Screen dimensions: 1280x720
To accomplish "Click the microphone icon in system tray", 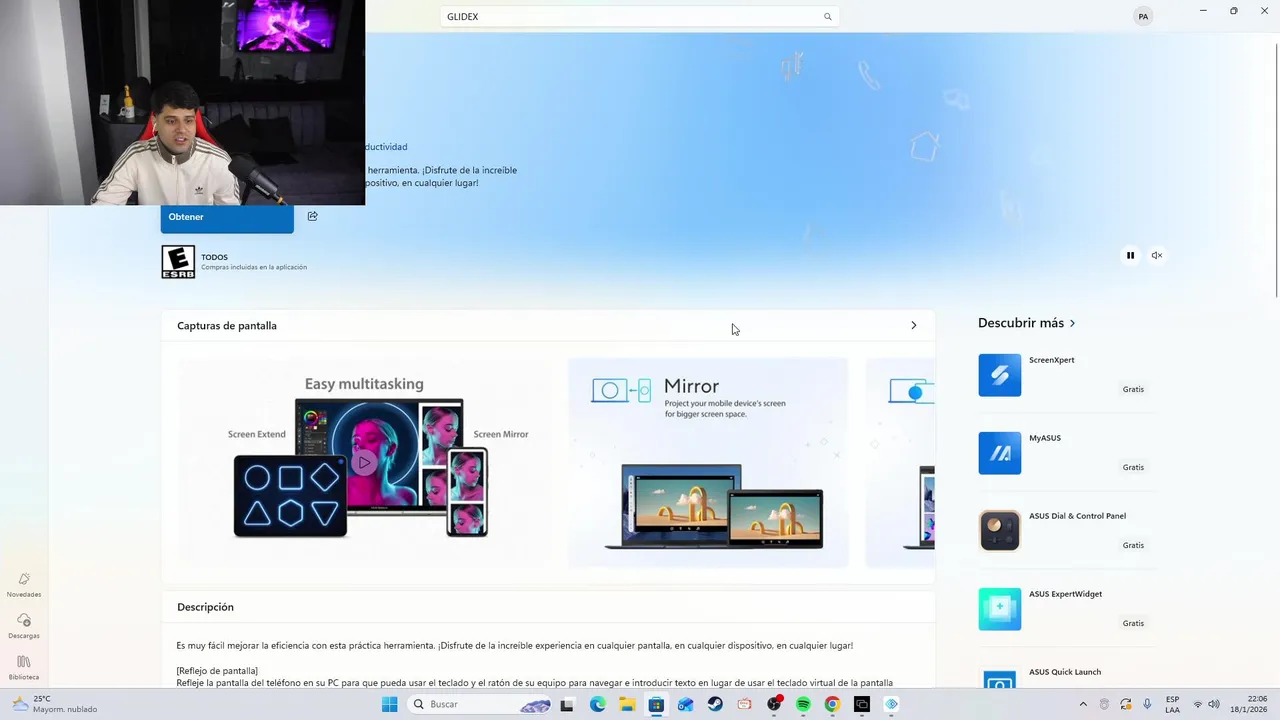I will pos(1147,704).
